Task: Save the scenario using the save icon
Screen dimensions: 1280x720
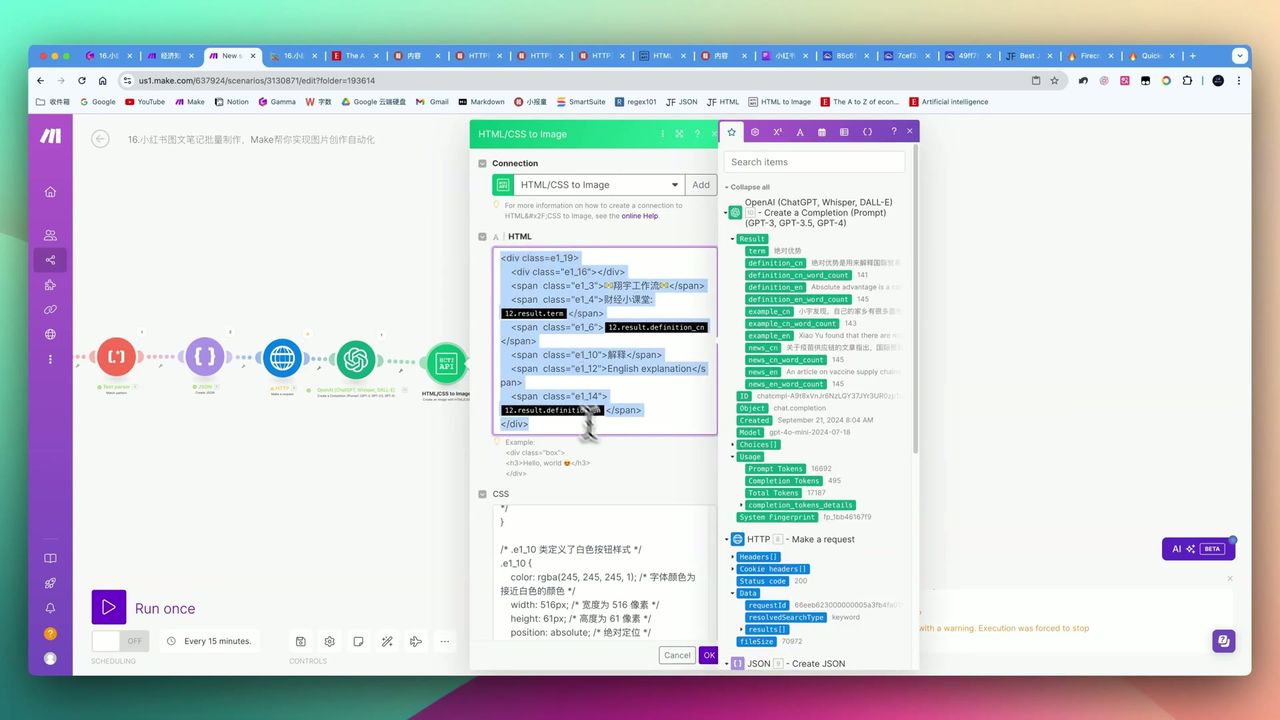Action: (x=301, y=641)
